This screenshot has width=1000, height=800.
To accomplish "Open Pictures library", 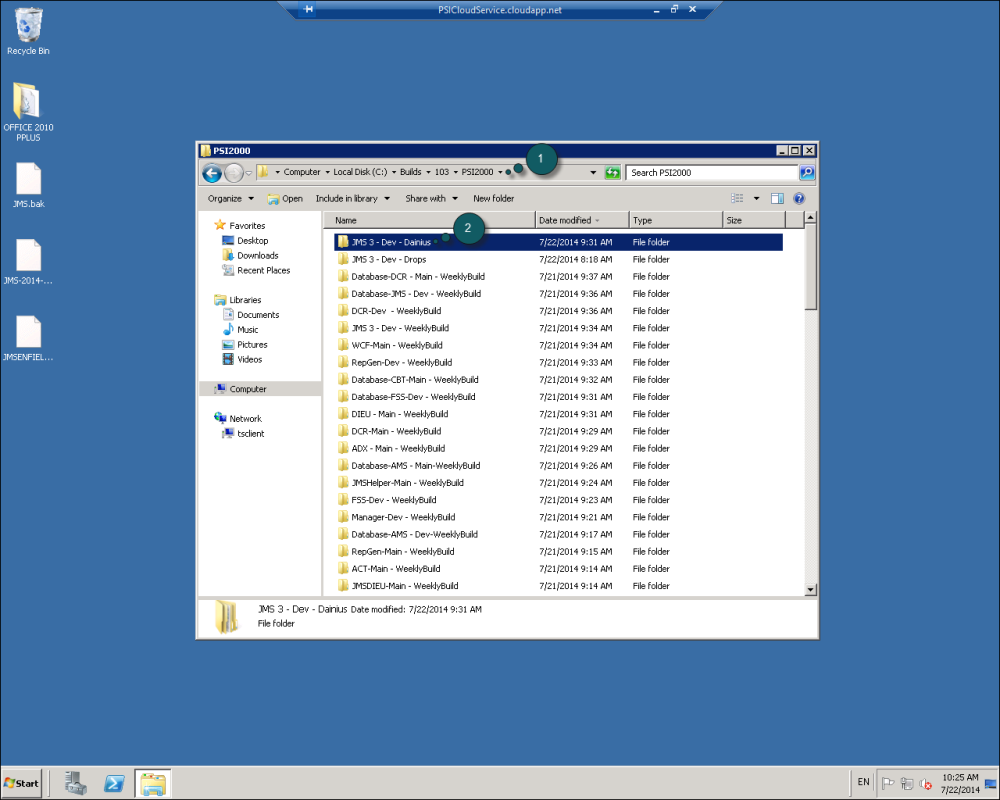I will (252, 344).
